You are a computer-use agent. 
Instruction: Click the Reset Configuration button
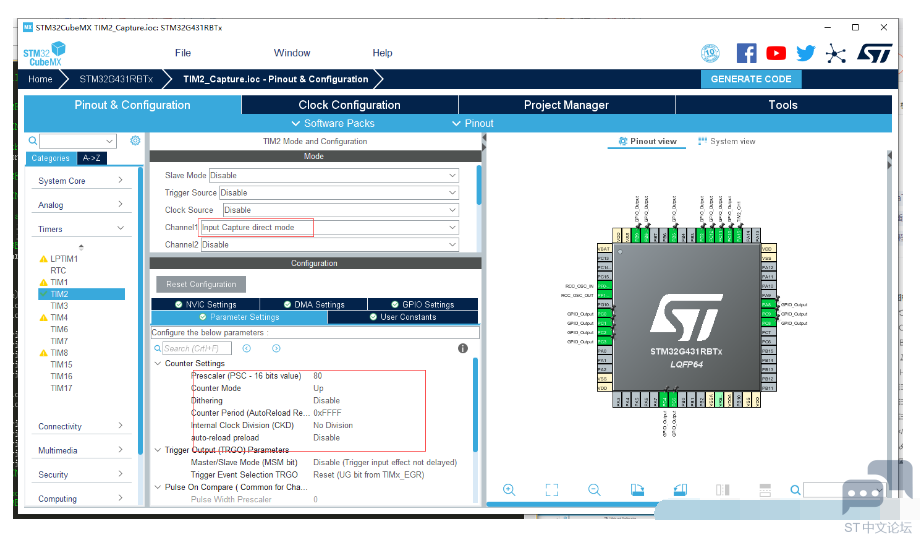(x=201, y=284)
